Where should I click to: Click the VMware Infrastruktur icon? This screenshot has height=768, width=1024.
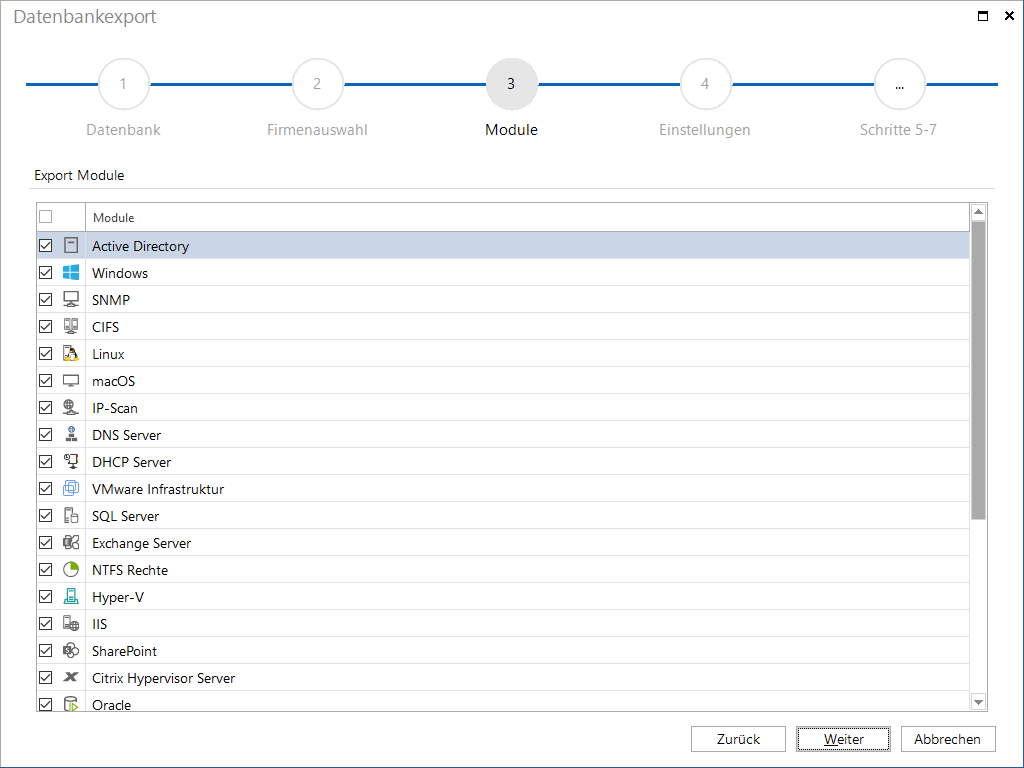(71, 488)
